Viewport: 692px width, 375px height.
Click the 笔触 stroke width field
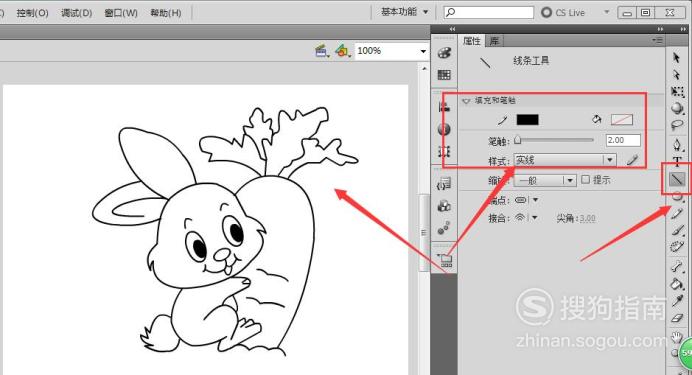coord(623,140)
